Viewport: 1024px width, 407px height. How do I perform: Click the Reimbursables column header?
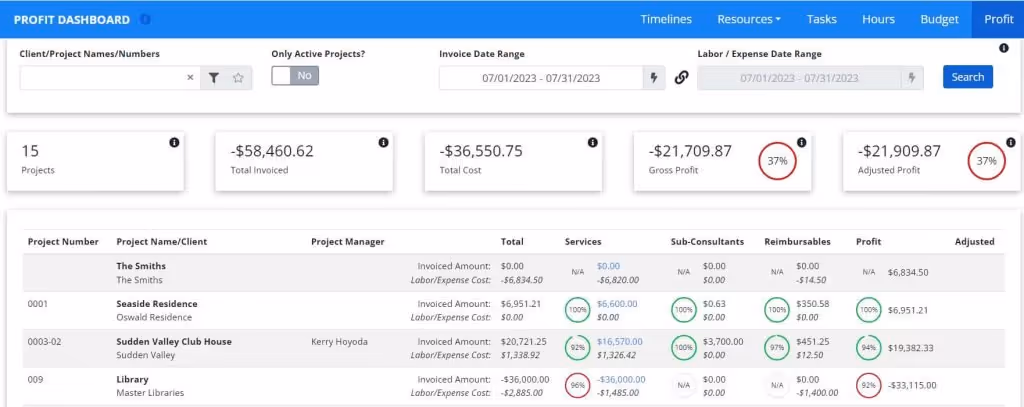click(x=797, y=242)
